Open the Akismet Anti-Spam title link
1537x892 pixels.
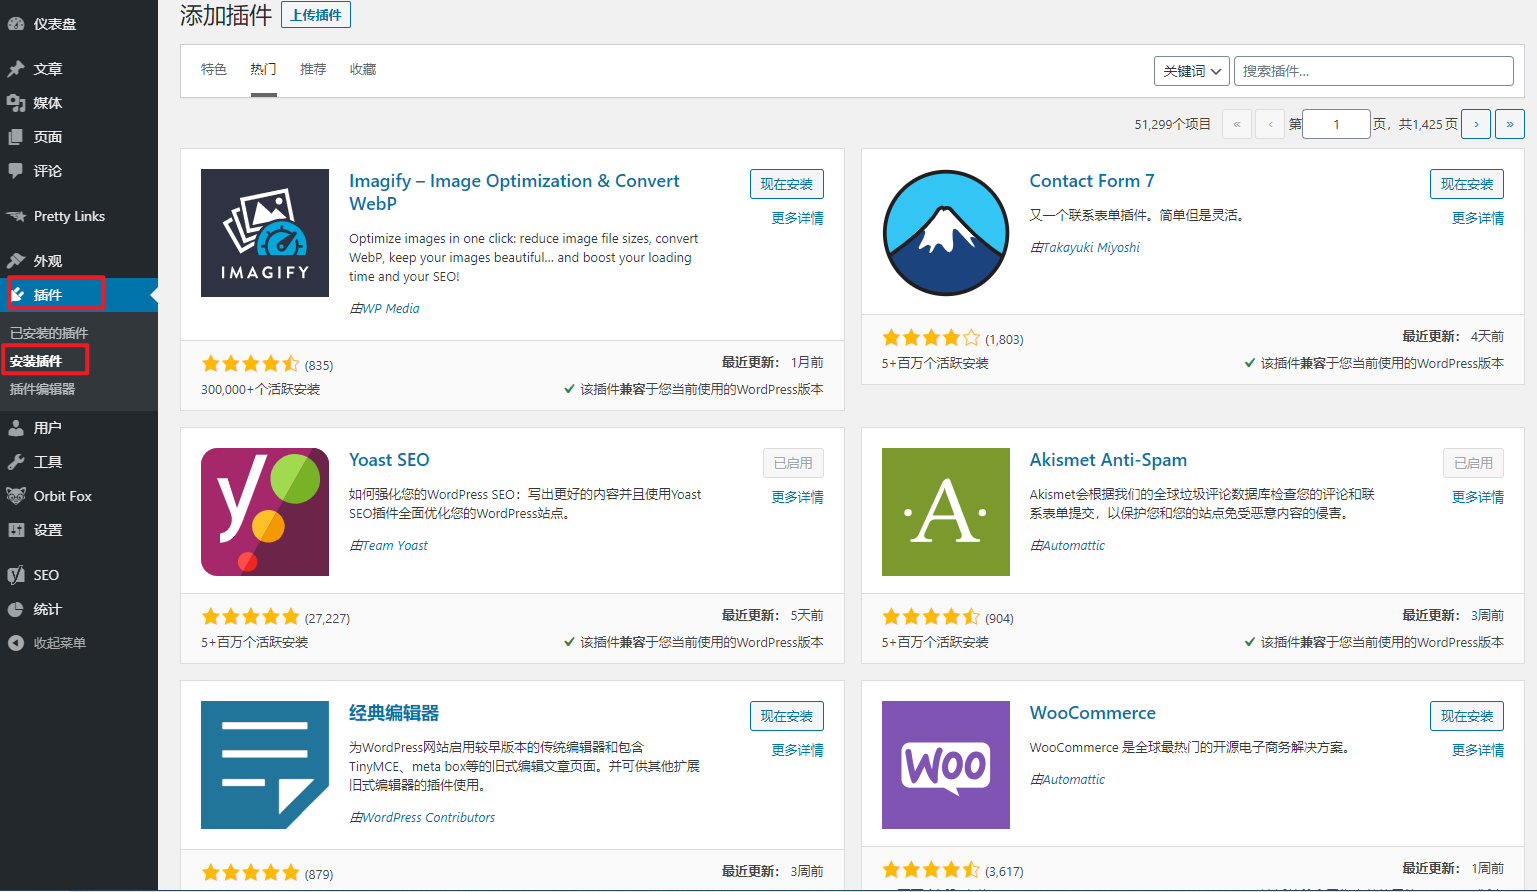click(1108, 460)
